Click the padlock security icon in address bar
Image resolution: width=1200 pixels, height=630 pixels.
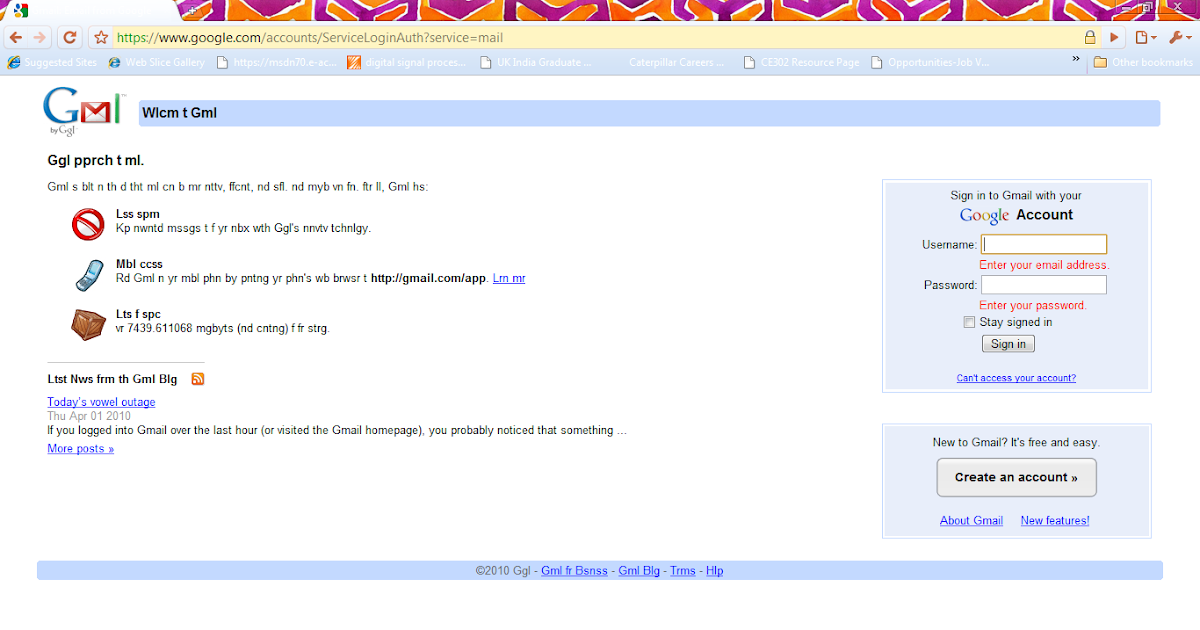tap(1090, 38)
